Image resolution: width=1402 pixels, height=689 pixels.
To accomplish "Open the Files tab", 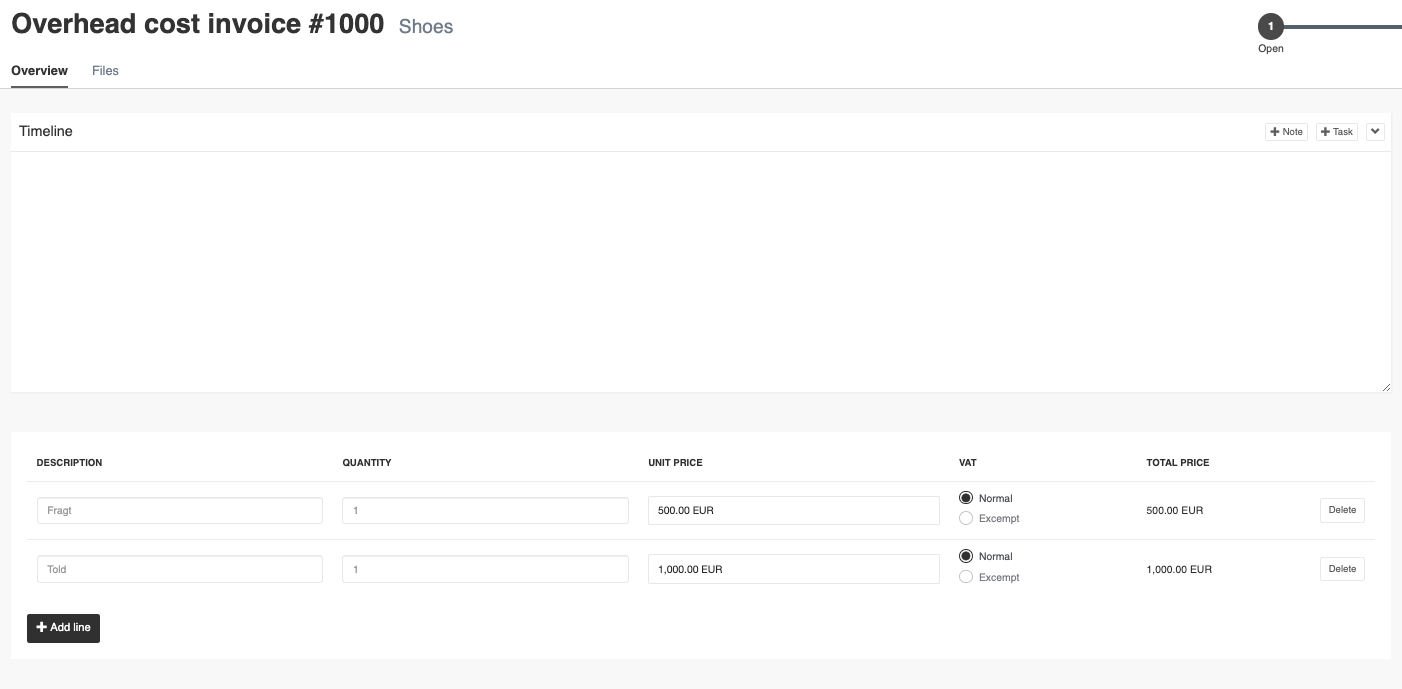I will tap(105, 71).
